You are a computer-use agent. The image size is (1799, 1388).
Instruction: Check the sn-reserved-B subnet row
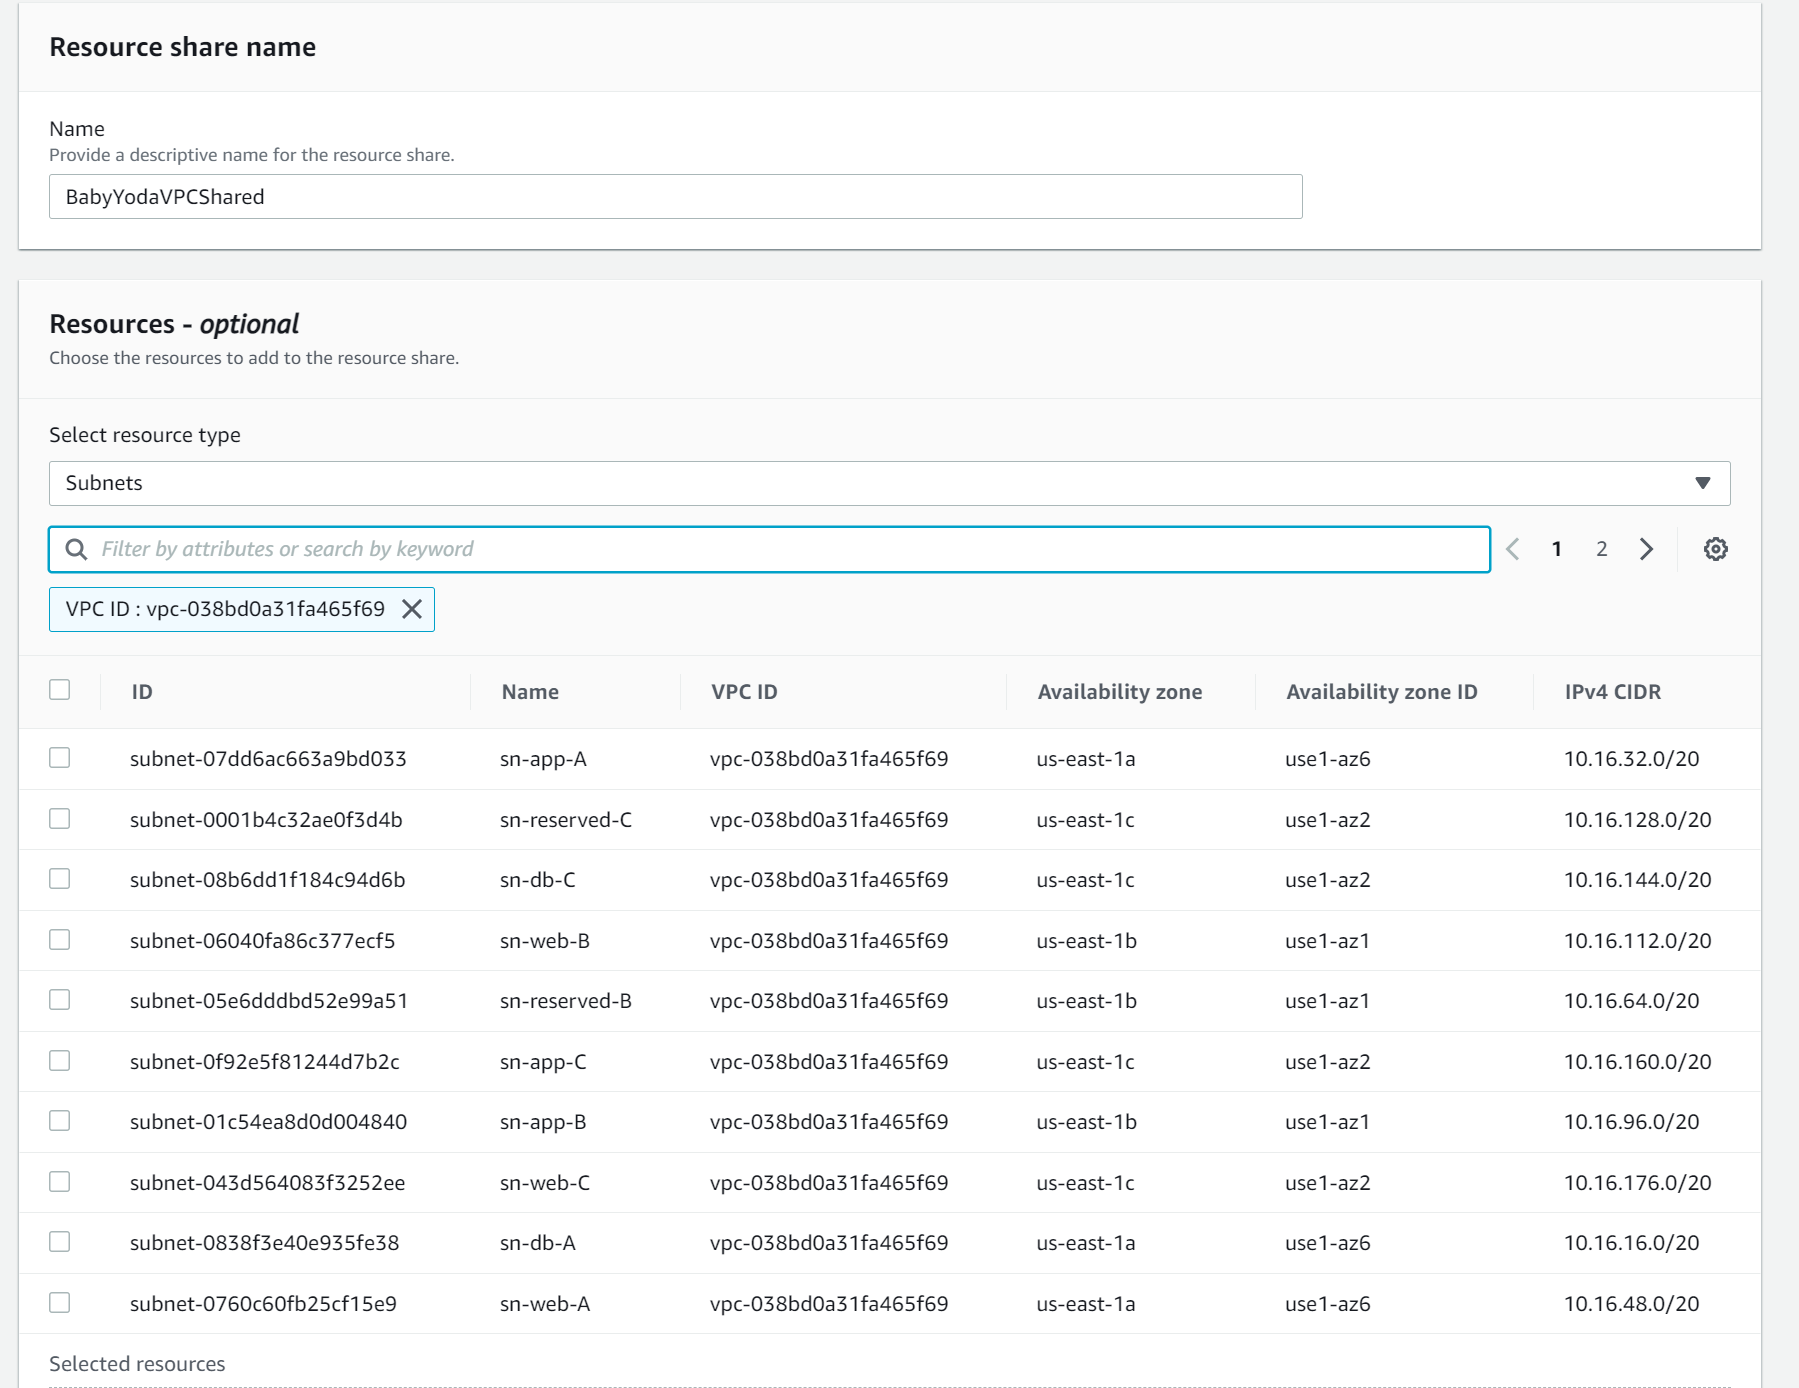(x=60, y=1000)
